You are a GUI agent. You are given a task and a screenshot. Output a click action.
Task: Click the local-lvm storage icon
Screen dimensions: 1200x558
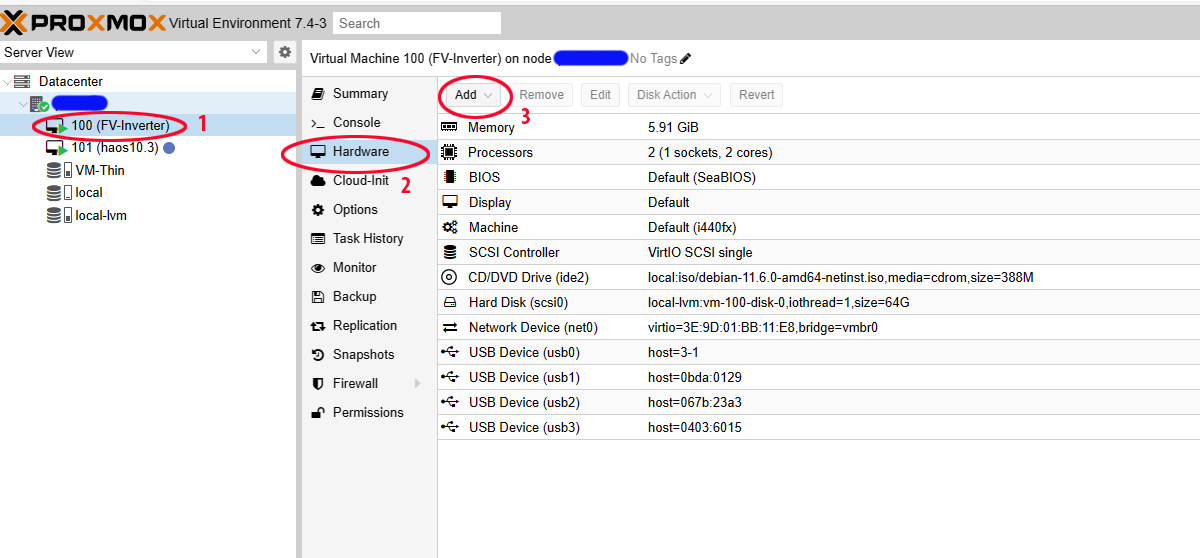click(59, 215)
